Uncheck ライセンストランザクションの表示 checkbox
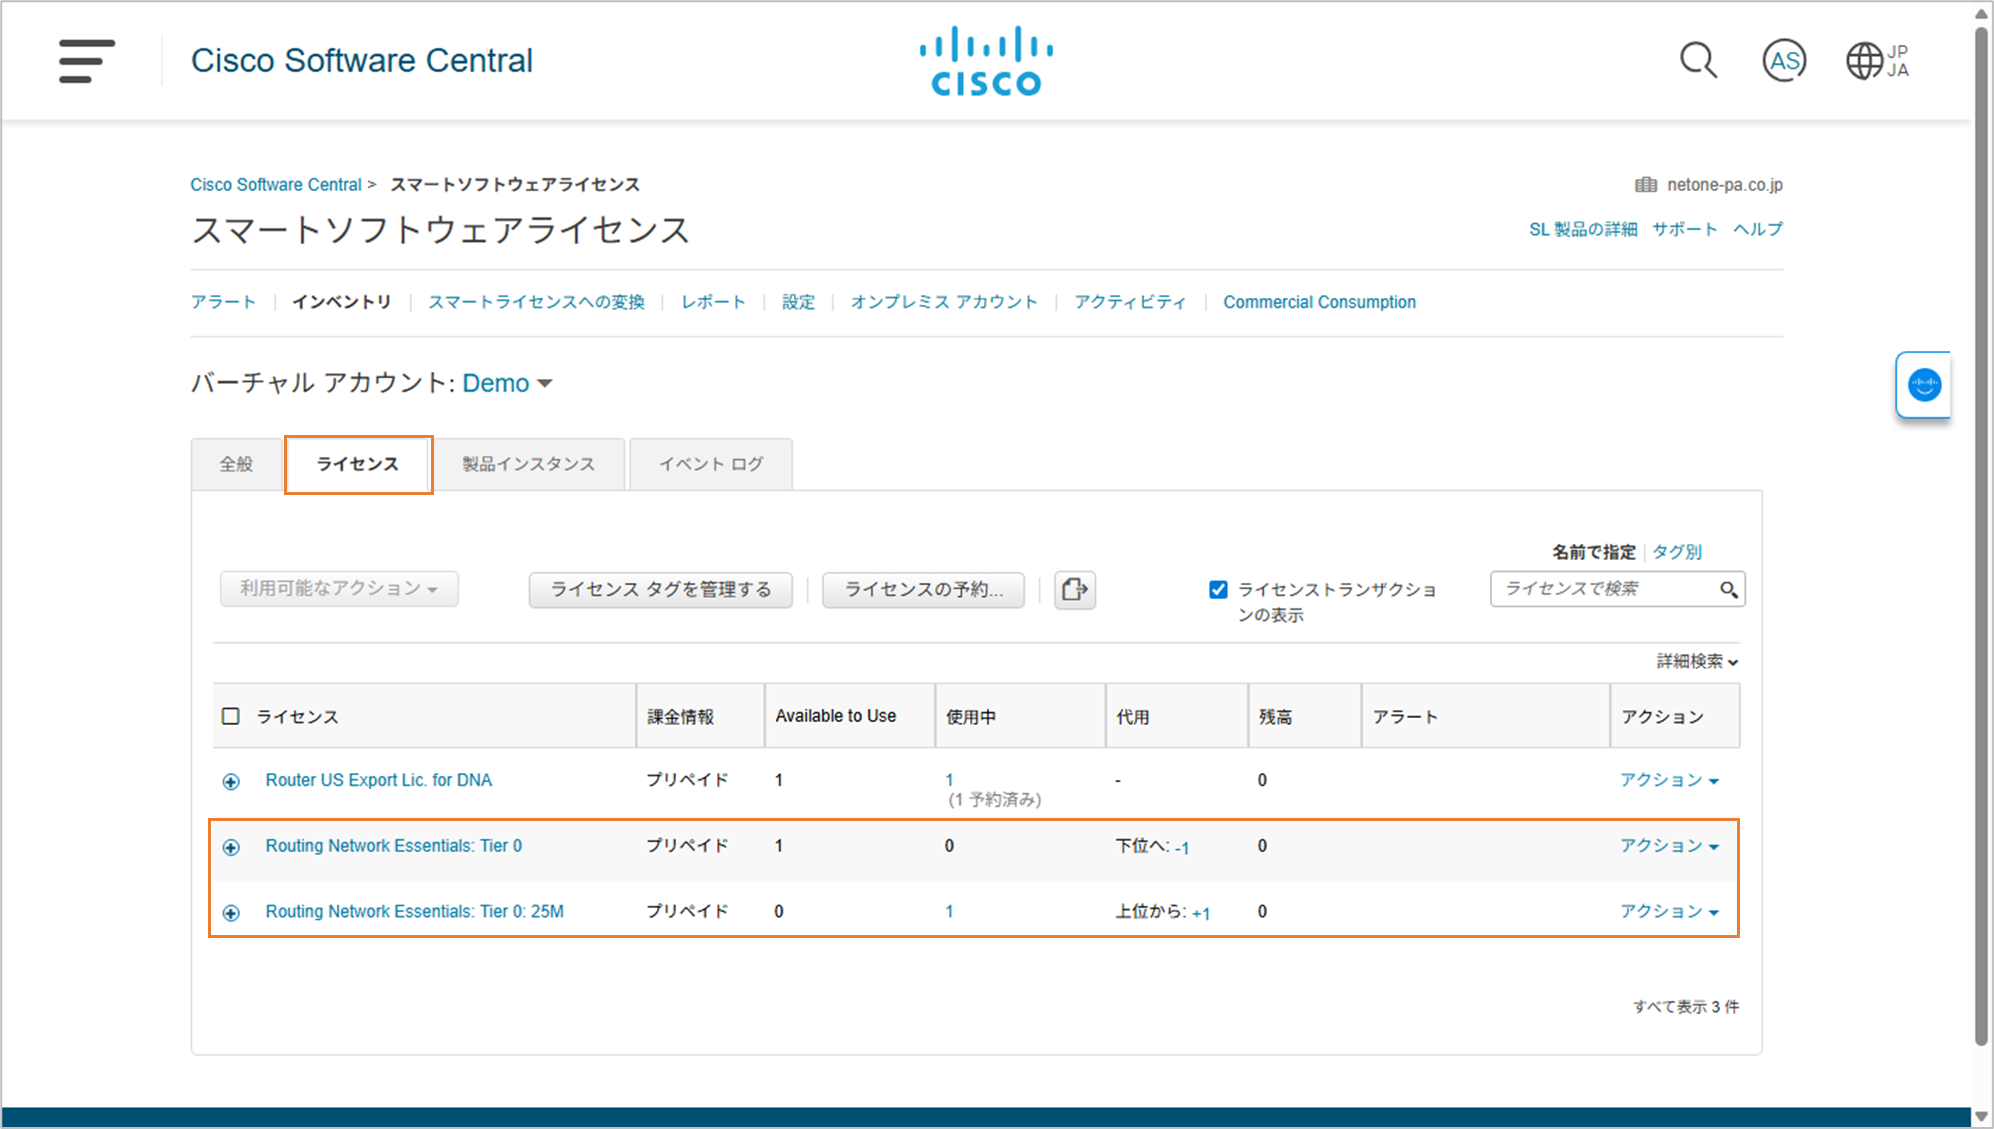Image resolution: width=1994 pixels, height=1129 pixels. [1218, 589]
